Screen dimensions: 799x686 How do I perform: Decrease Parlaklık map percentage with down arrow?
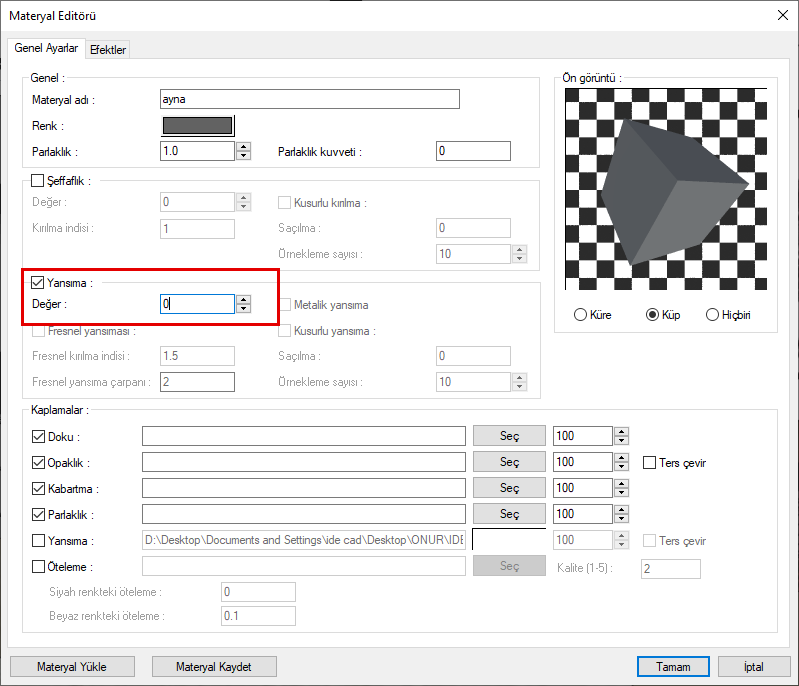coord(621,518)
